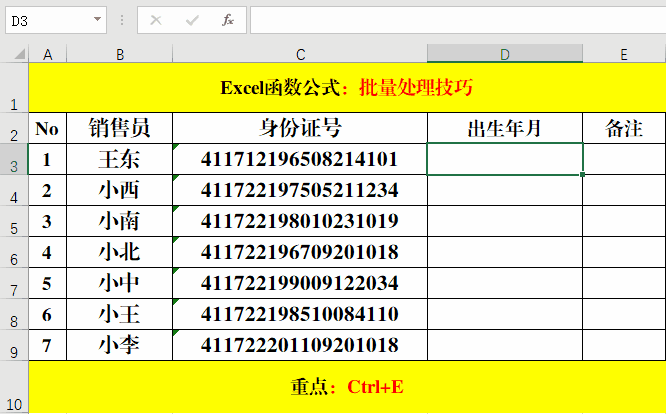Select the No cell for 小北's row

click(48, 252)
